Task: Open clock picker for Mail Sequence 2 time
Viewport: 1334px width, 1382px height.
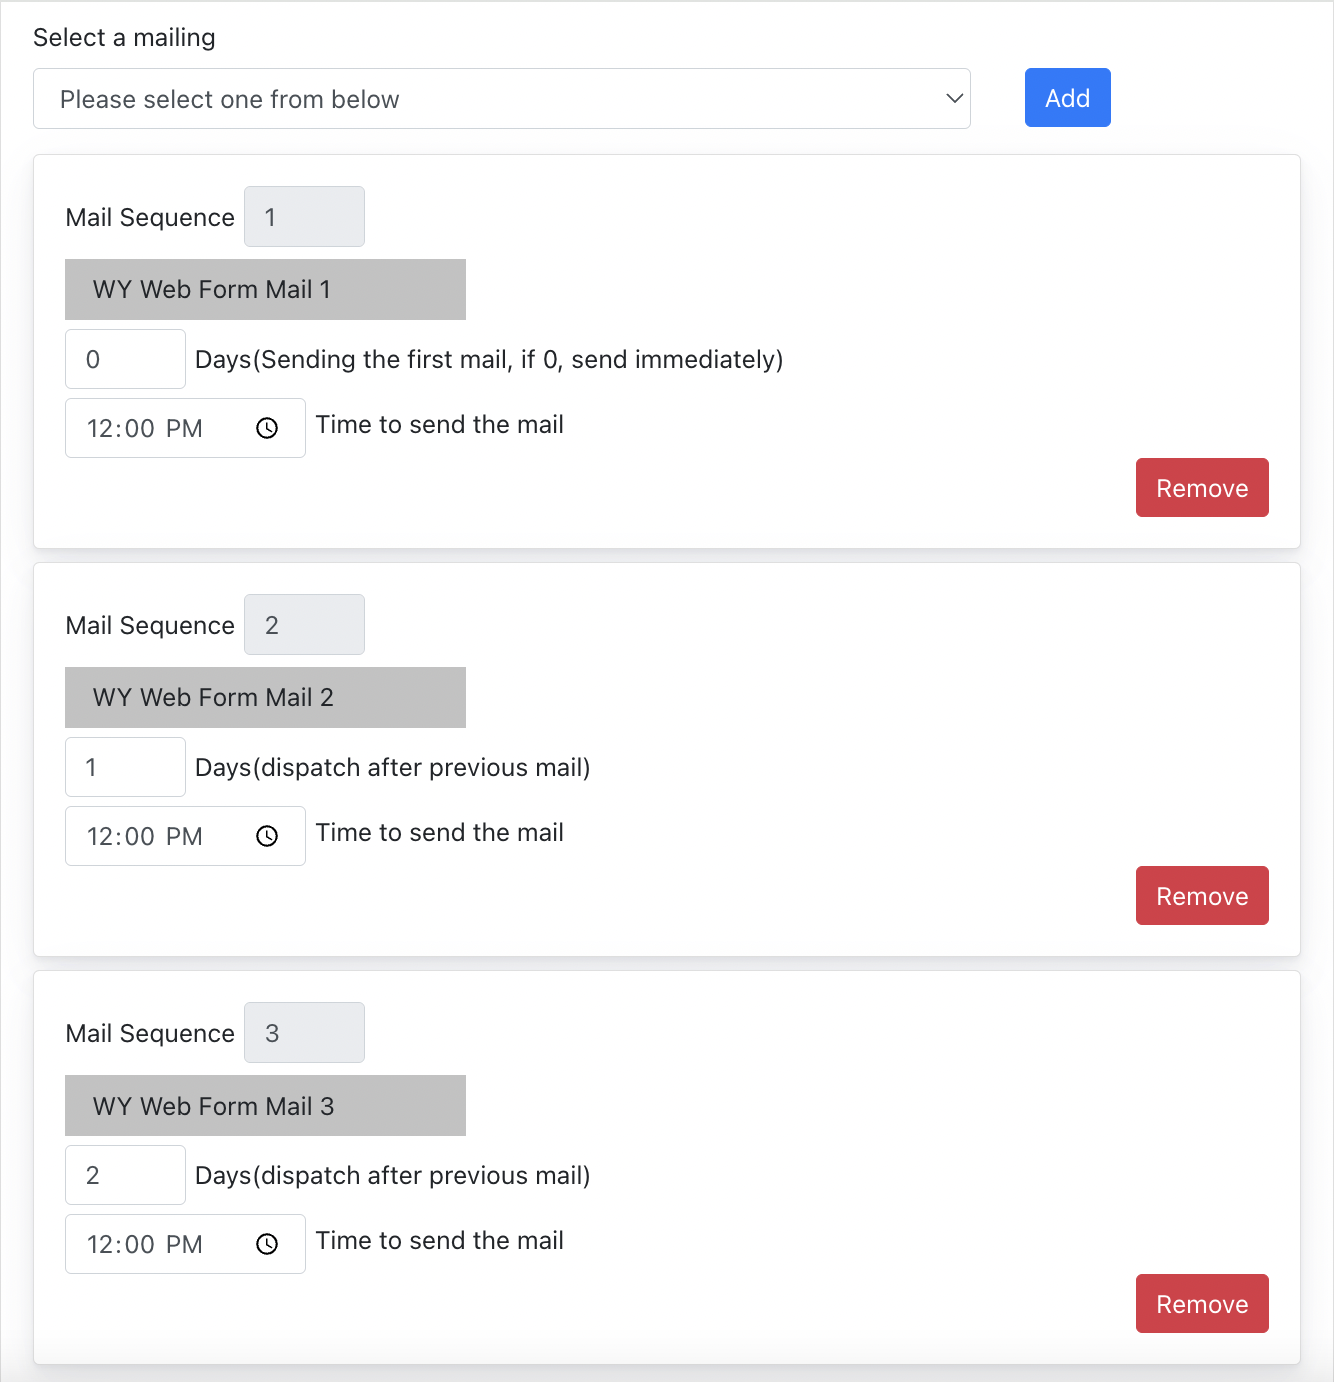Action: click(267, 836)
